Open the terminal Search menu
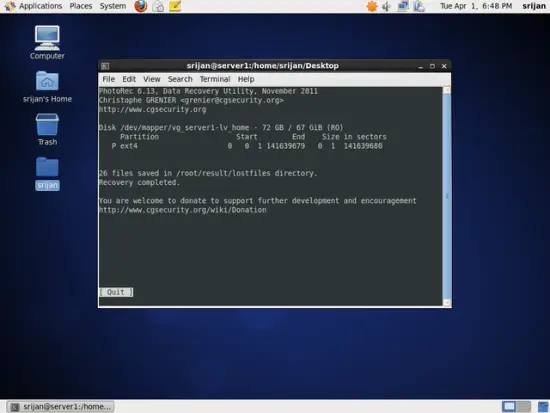550x413 pixels. [180, 79]
